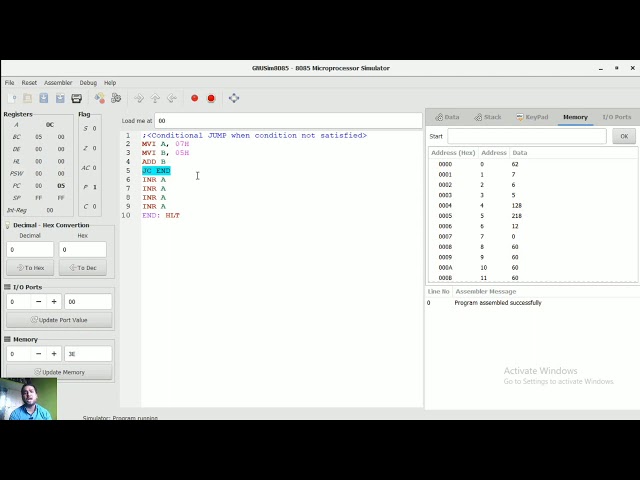The width and height of the screenshot is (640, 480).
Task: Click the Start address input field
Action: (x=527, y=136)
